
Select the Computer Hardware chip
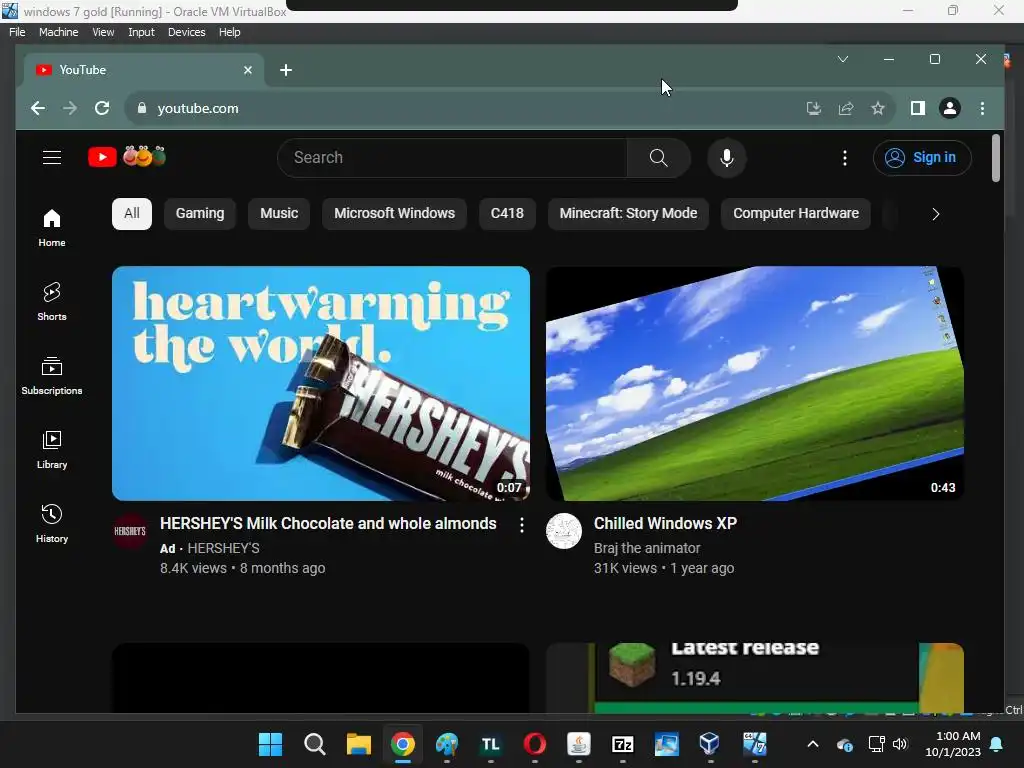[795, 214]
